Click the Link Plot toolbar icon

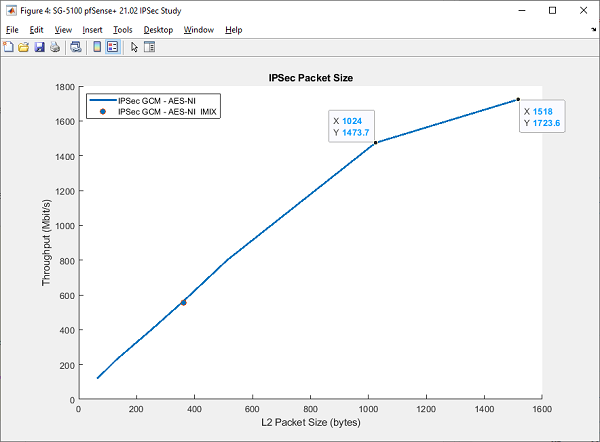pos(75,46)
